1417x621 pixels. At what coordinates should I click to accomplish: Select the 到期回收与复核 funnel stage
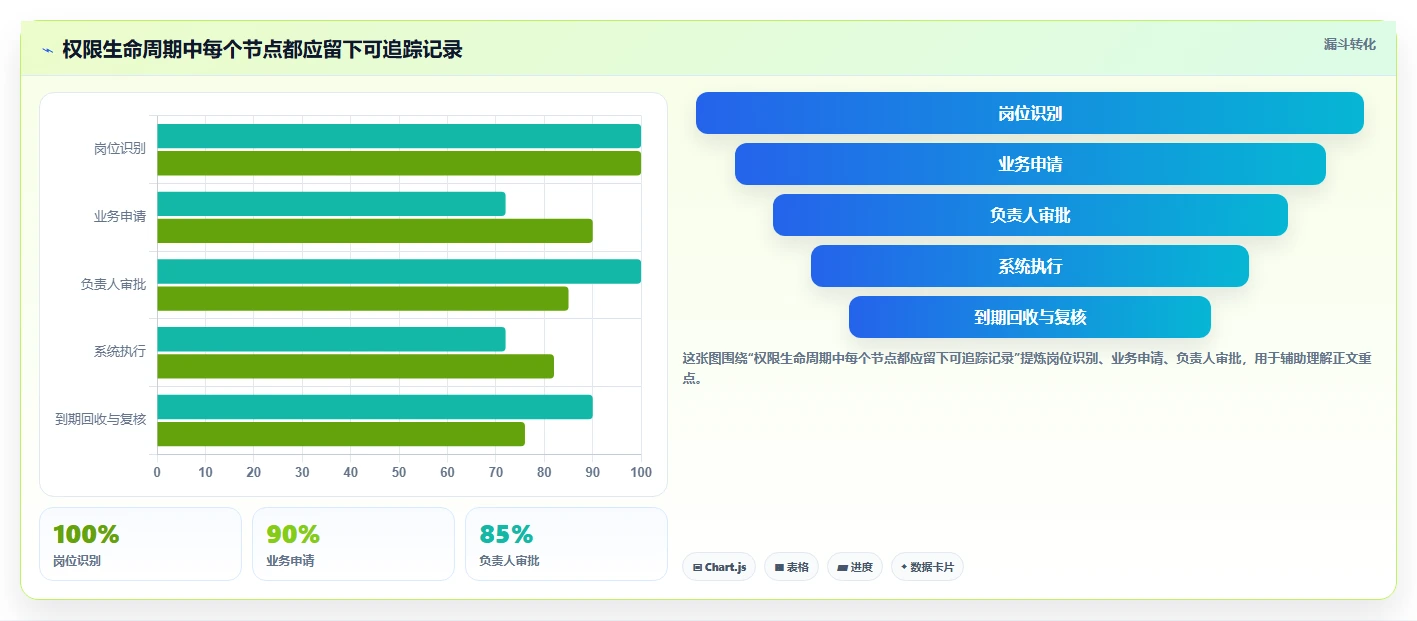[1029, 317]
